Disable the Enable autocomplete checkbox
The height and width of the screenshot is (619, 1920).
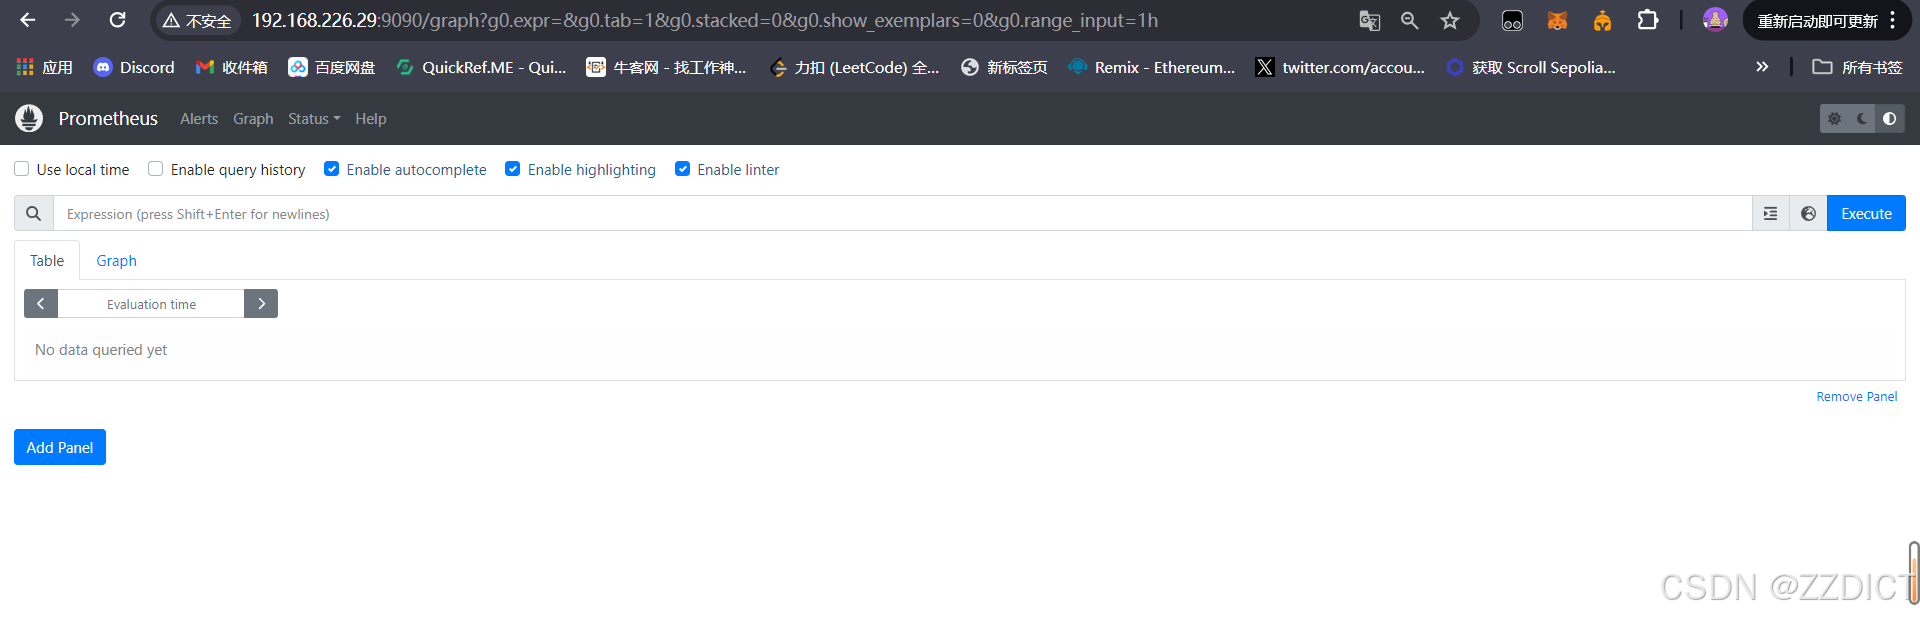tap(332, 169)
